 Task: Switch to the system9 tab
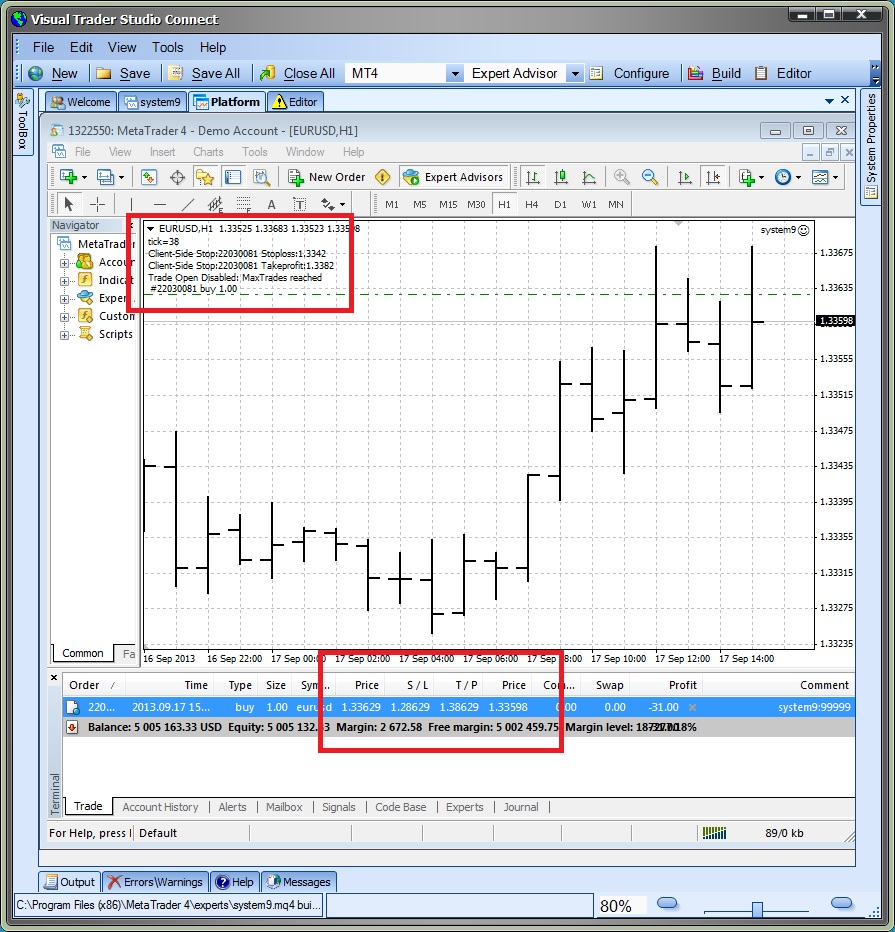coord(153,102)
